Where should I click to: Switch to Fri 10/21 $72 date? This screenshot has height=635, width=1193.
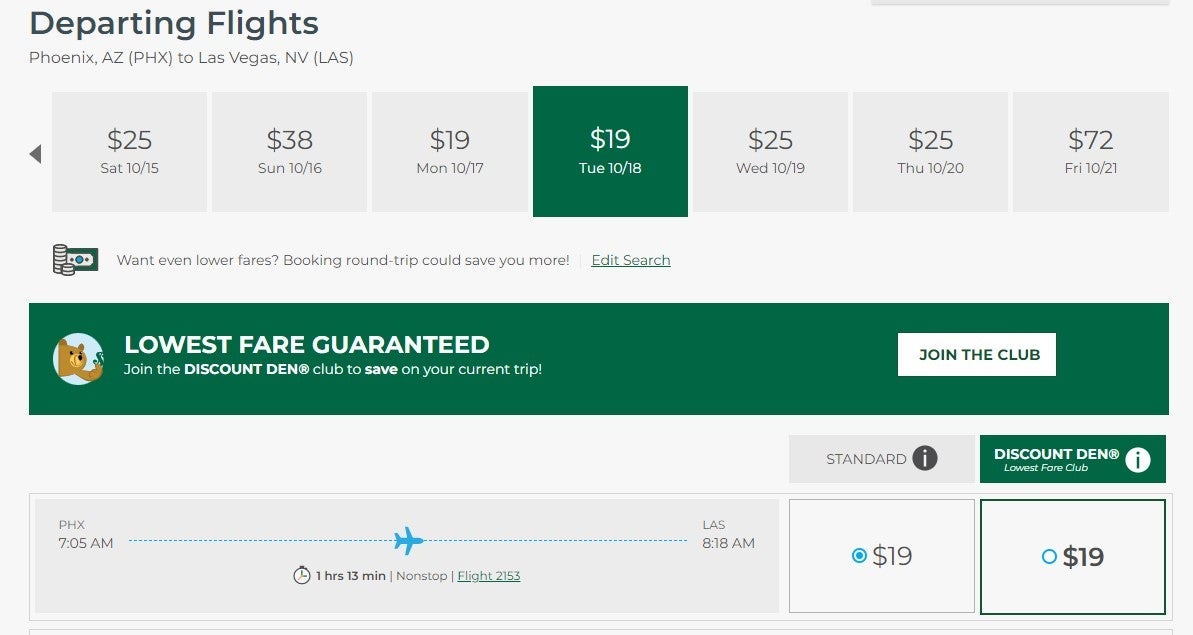click(x=1090, y=152)
